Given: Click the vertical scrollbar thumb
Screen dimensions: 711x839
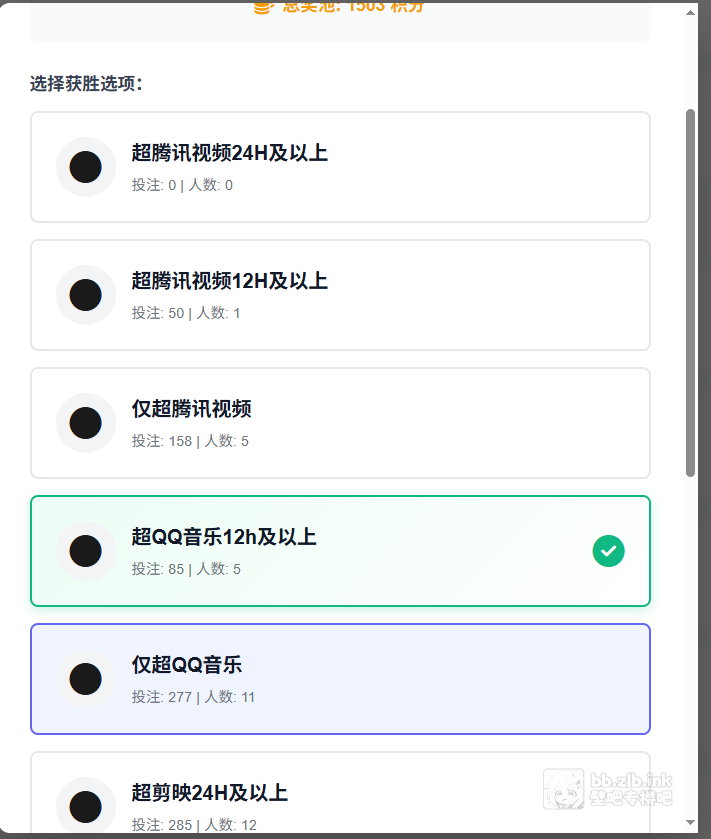Looking at the screenshot, I should [690, 290].
